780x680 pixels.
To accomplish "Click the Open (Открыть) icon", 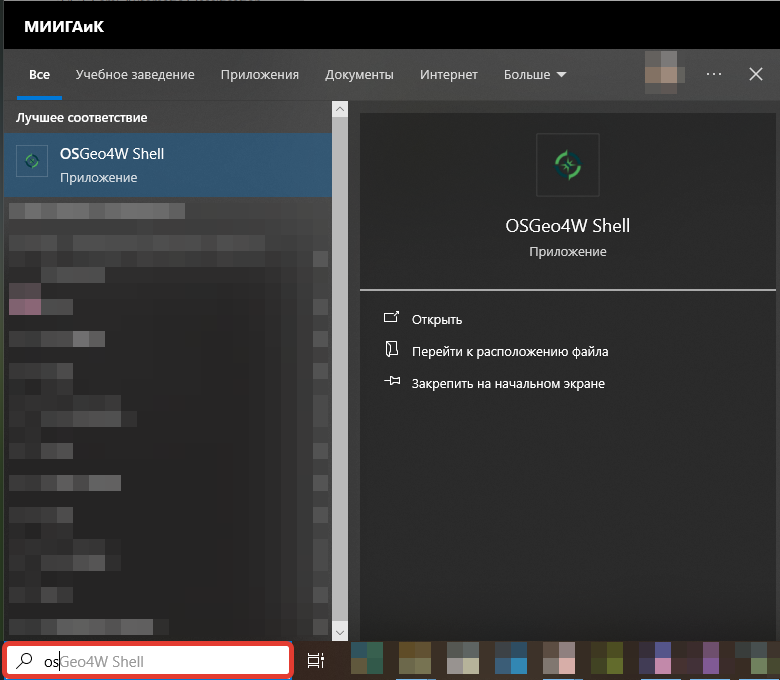I will [x=391, y=317].
